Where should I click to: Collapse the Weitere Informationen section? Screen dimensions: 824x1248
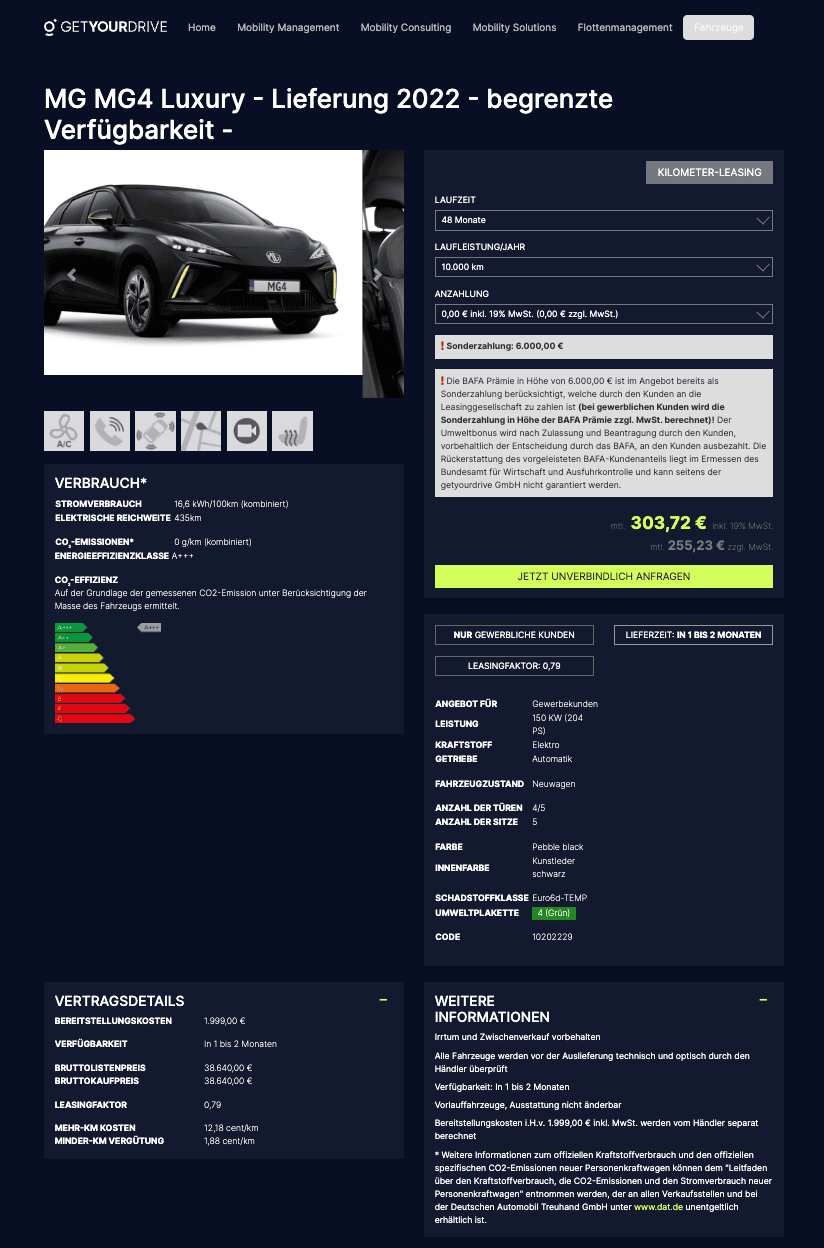(x=763, y=1000)
